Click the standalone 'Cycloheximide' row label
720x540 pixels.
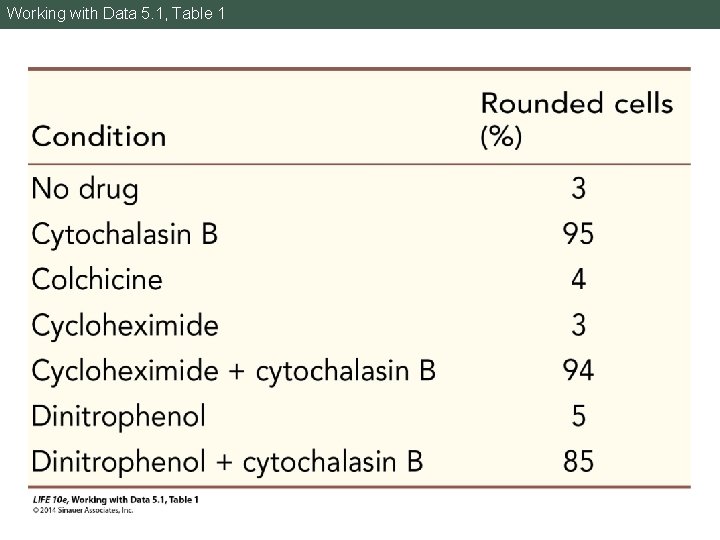(x=125, y=325)
